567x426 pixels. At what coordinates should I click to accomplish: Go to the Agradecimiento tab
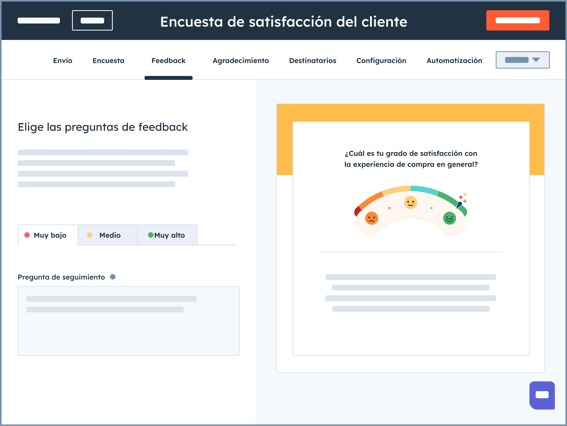pos(241,61)
